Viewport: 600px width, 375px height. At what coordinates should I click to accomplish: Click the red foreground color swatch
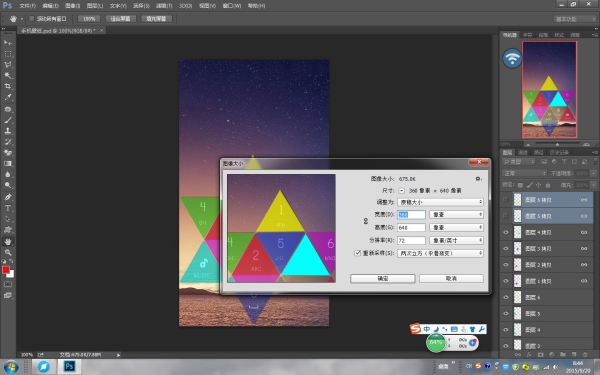click(6, 270)
